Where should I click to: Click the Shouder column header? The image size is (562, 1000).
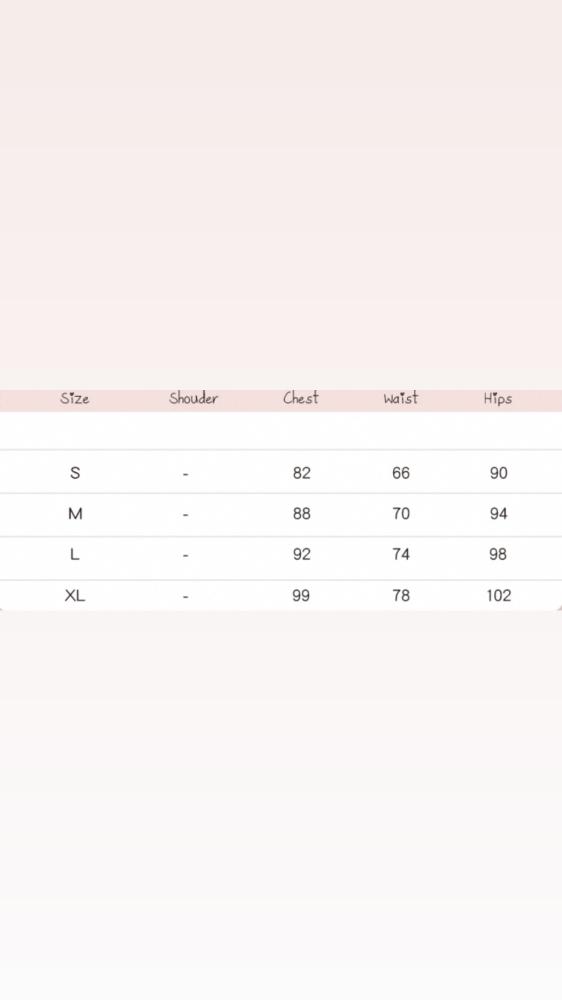click(x=193, y=398)
